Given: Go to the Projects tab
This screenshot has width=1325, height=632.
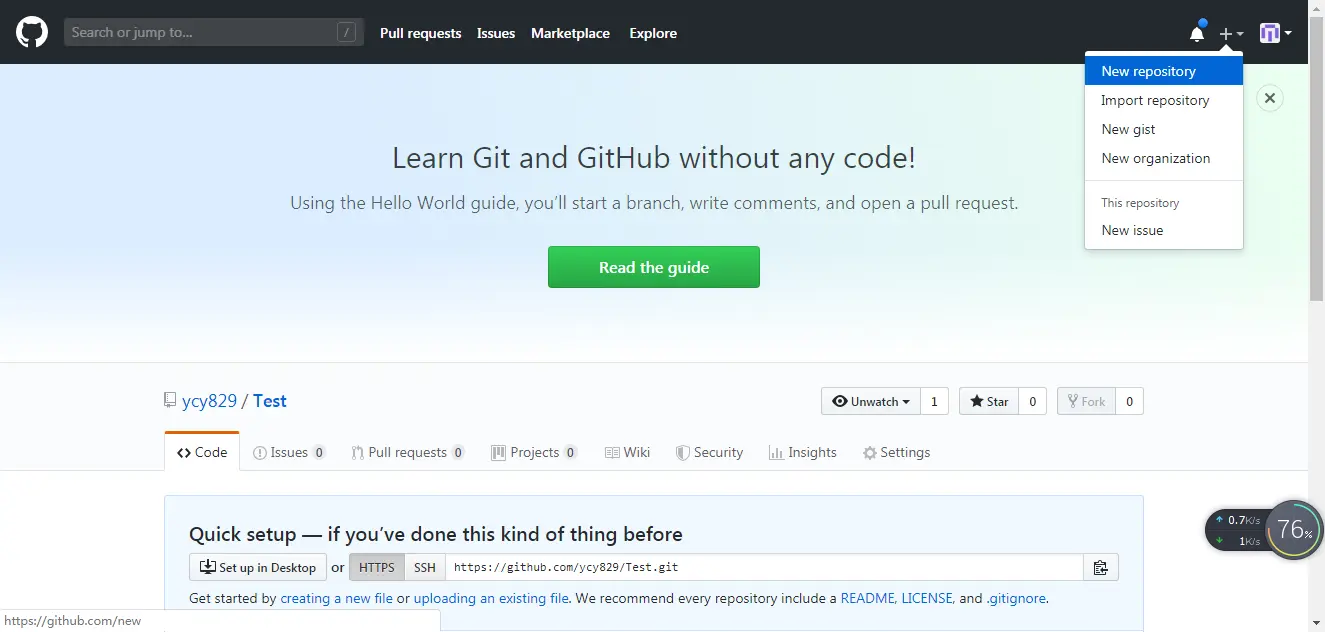Looking at the screenshot, I should tap(534, 452).
